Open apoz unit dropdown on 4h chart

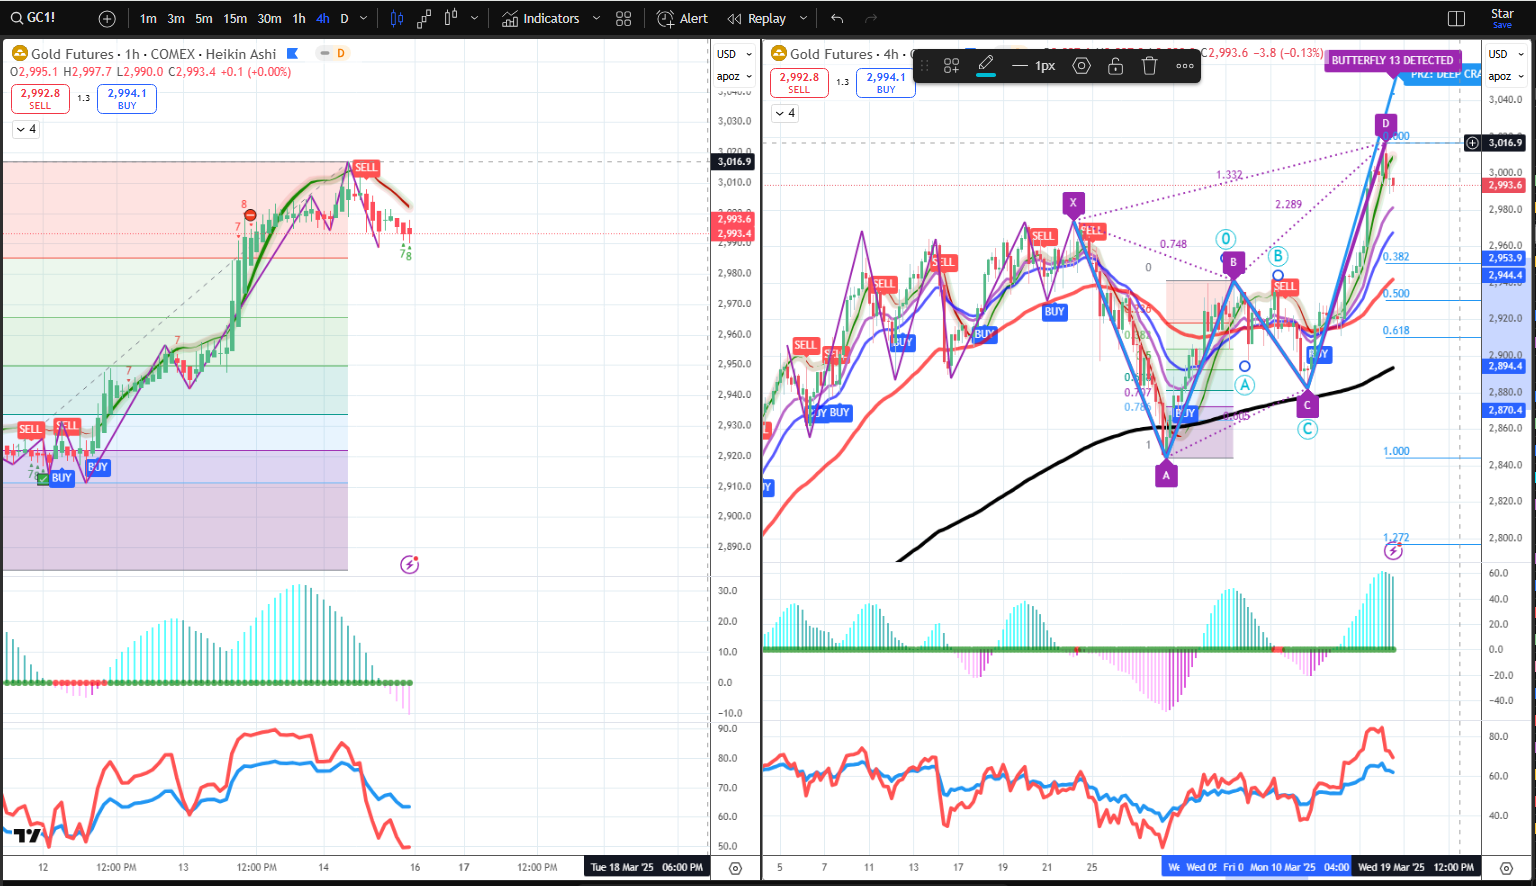(x=1506, y=76)
